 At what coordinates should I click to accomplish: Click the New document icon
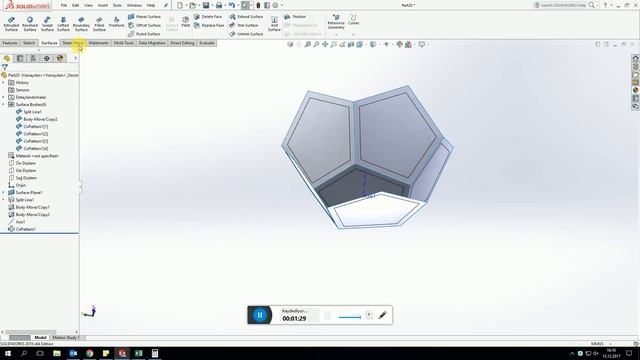tap(180, 5)
